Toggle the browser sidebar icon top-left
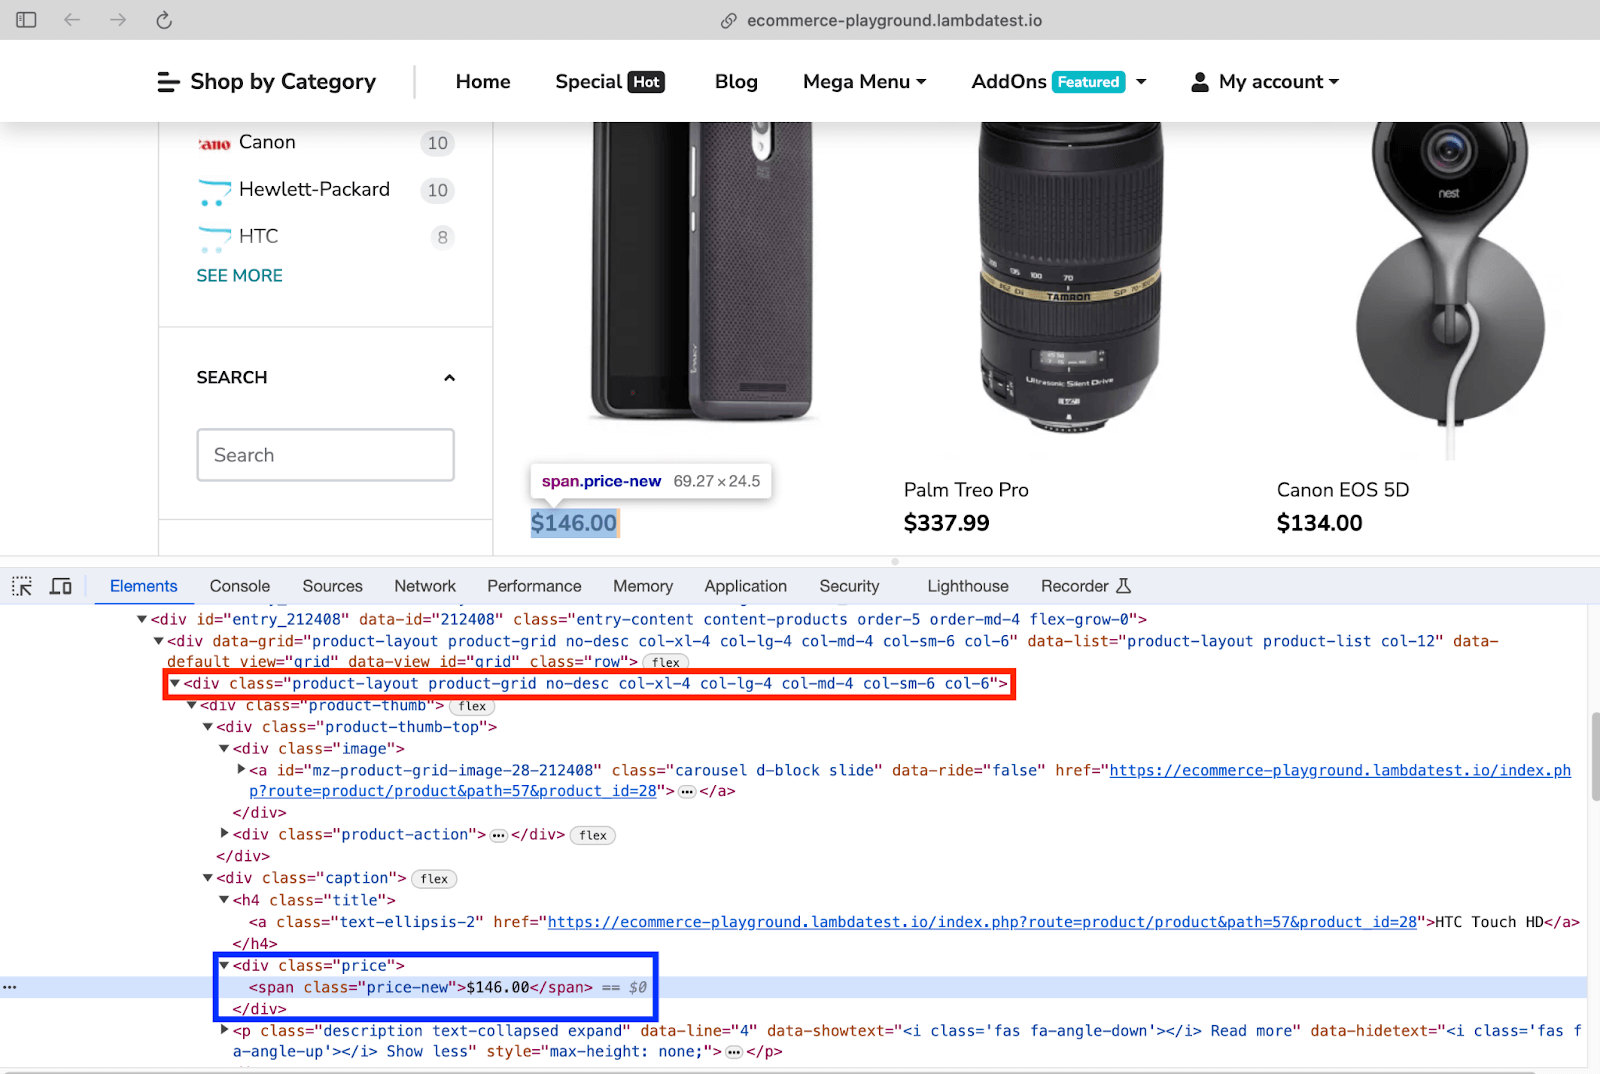Image resolution: width=1600 pixels, height=1074 pixels. coord(25,19)
